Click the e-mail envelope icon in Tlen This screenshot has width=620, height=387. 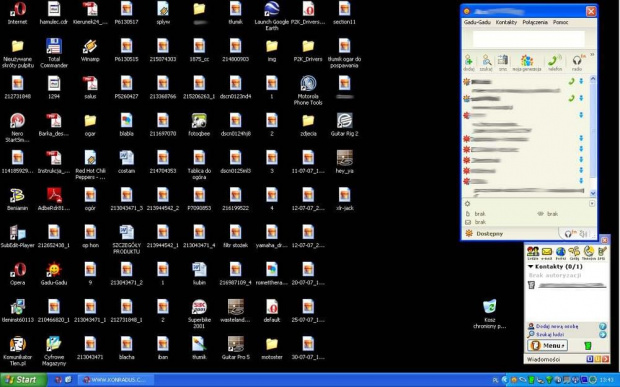coord(546,253)
